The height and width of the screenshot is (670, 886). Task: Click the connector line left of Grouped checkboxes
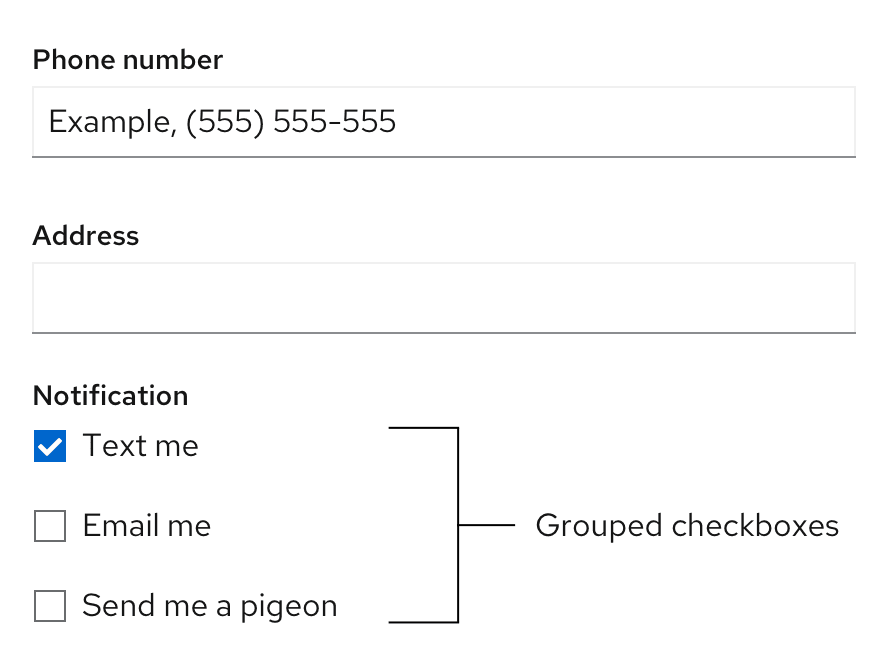coord(486,525)
